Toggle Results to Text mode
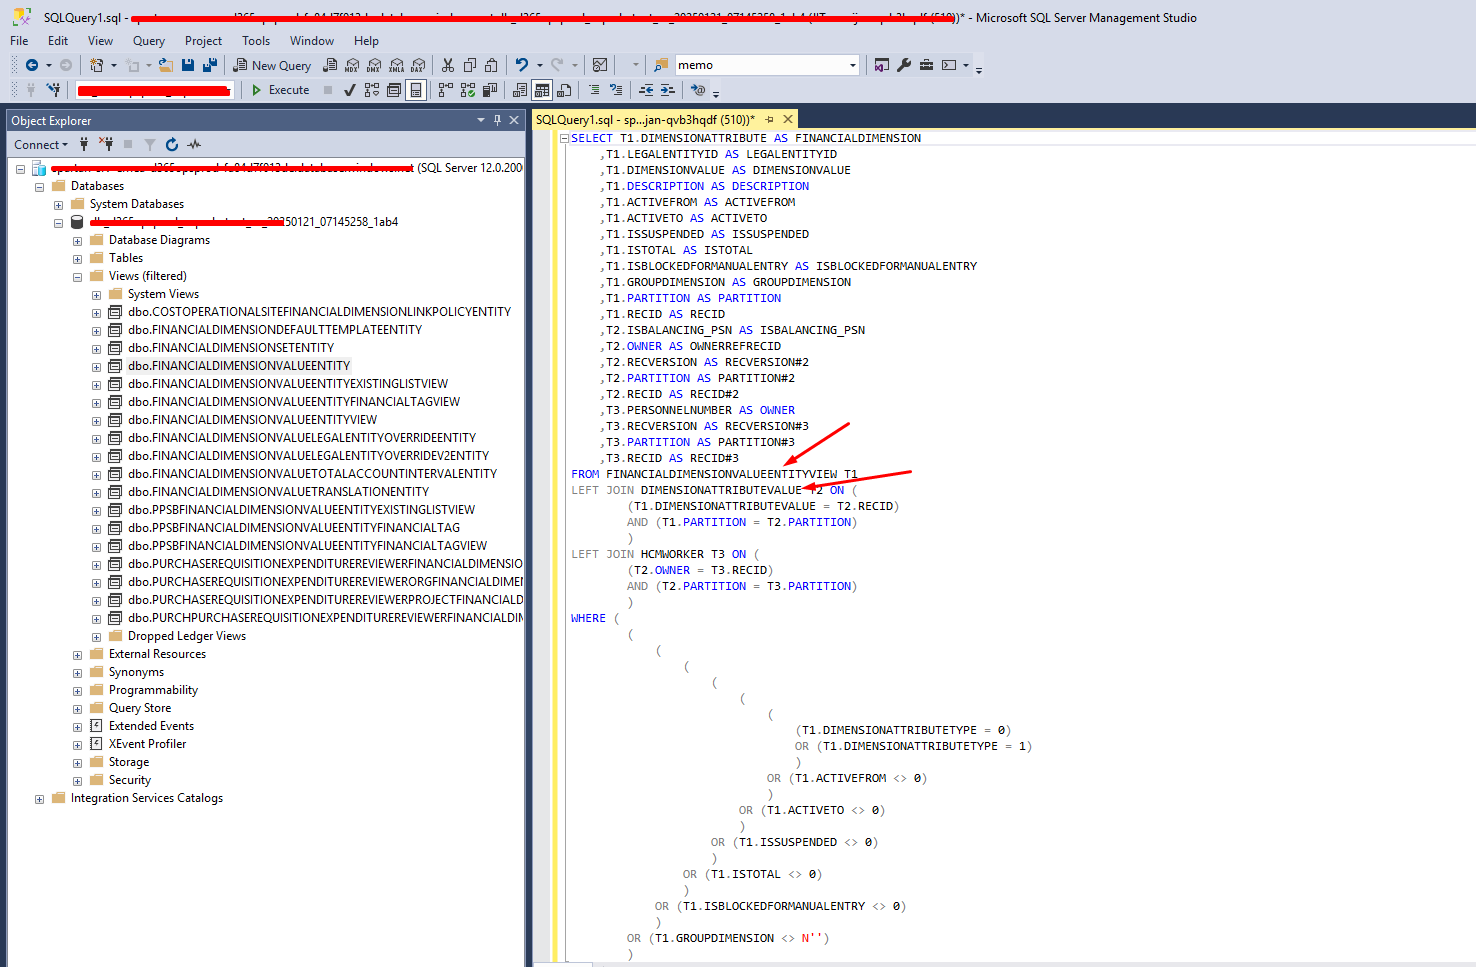This screenshot has width=1476, height=967. point(519,90)
